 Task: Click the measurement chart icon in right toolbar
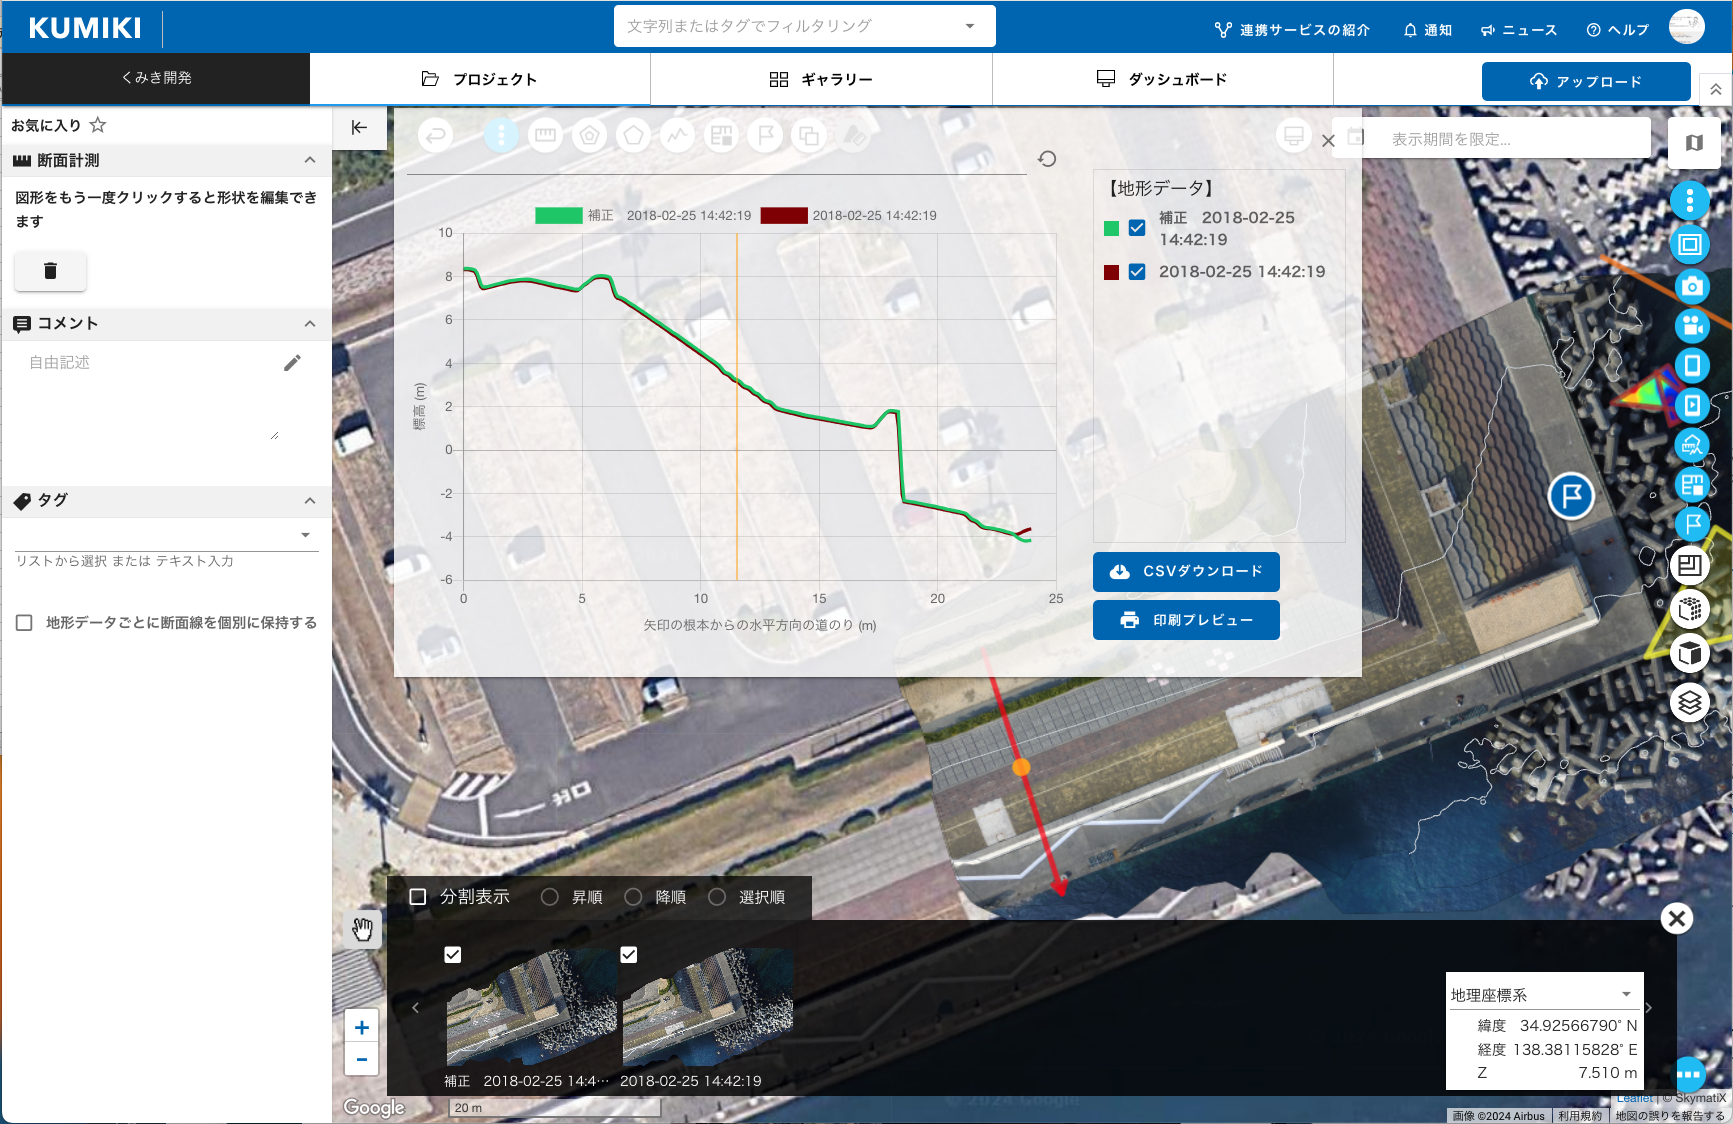pyautogui.click(x=1691, y=445)
